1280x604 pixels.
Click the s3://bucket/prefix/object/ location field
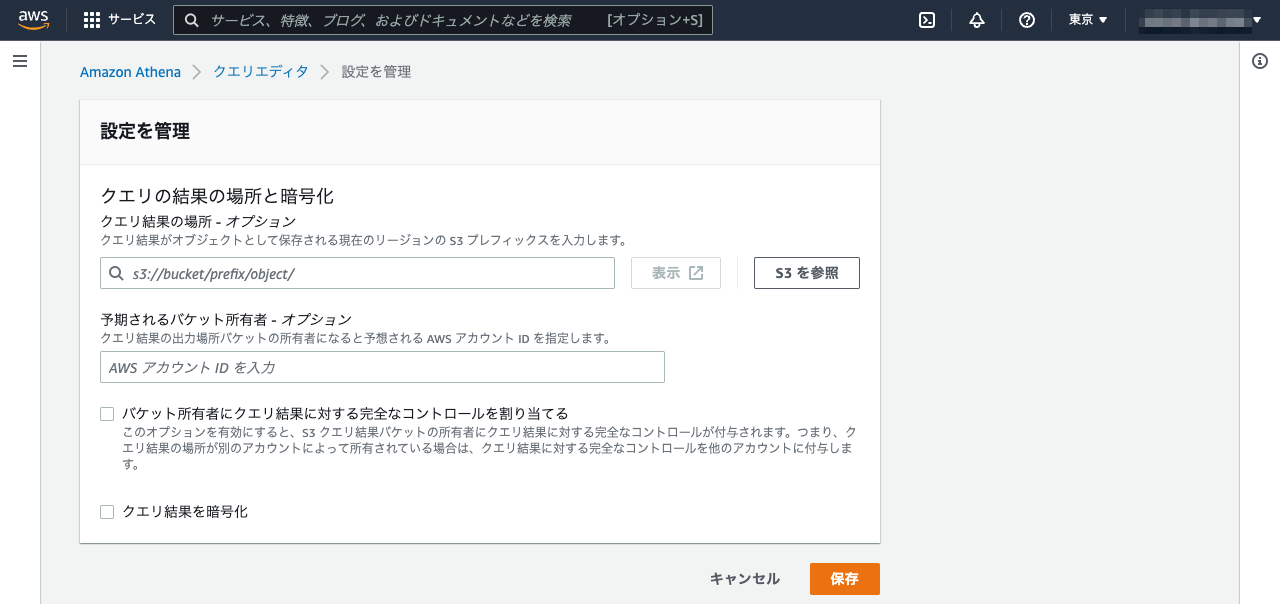click(358, 273)
